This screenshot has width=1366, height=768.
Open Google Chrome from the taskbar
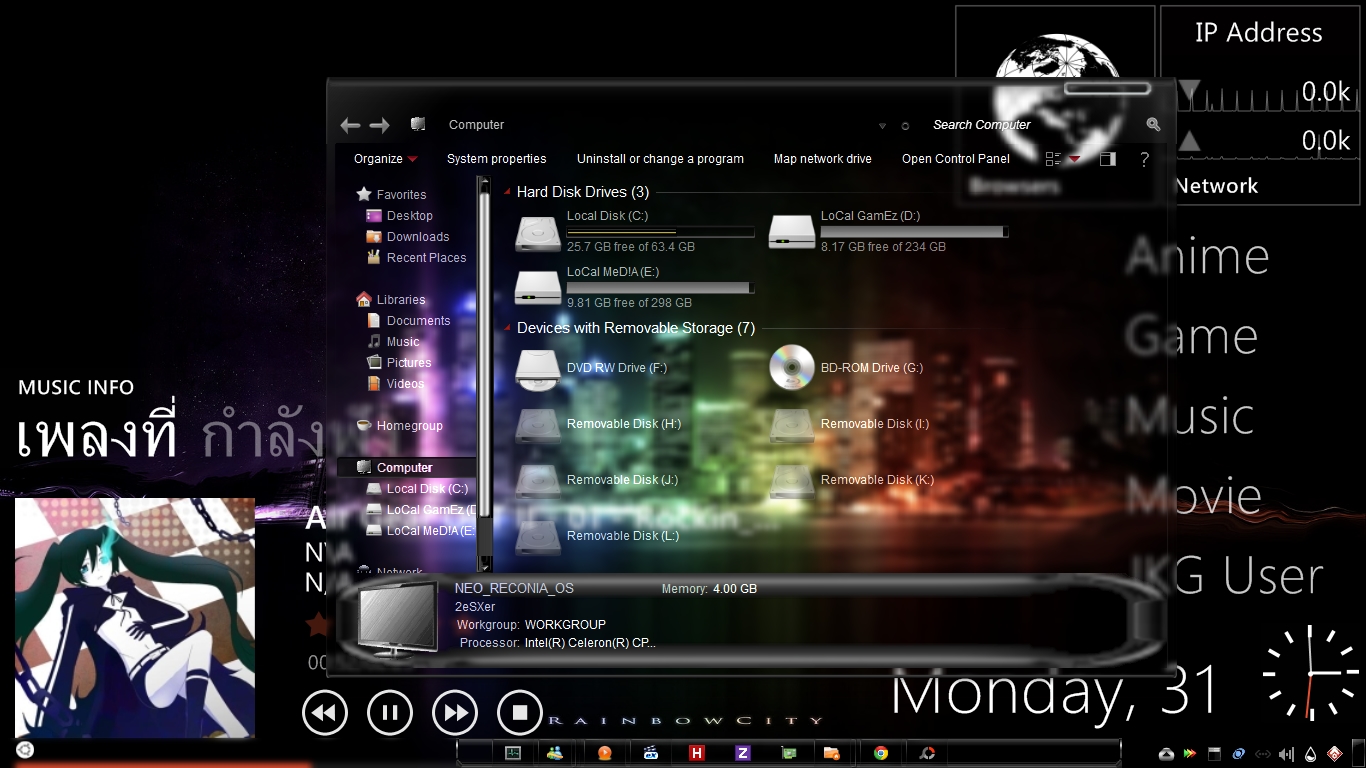881,753
